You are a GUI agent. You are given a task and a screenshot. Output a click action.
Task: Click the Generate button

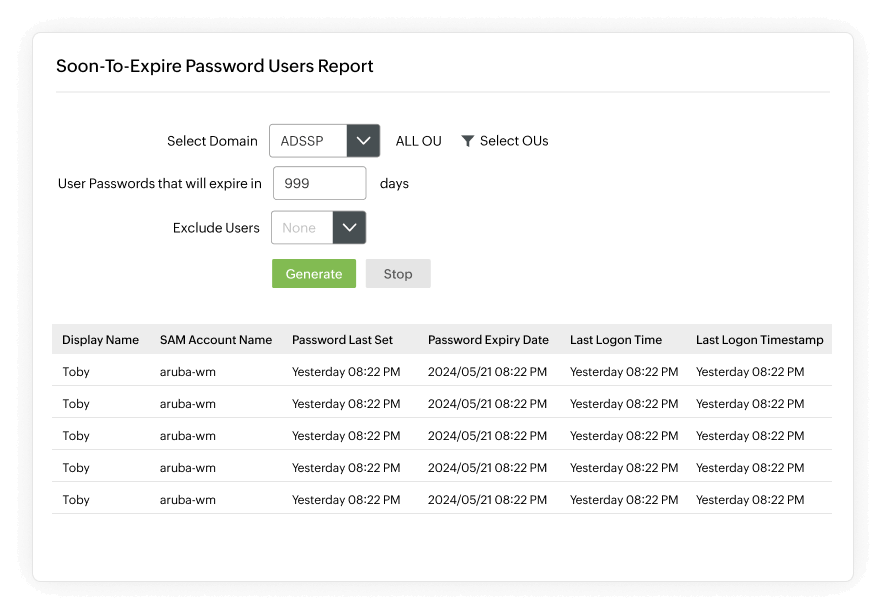(313, 273)
